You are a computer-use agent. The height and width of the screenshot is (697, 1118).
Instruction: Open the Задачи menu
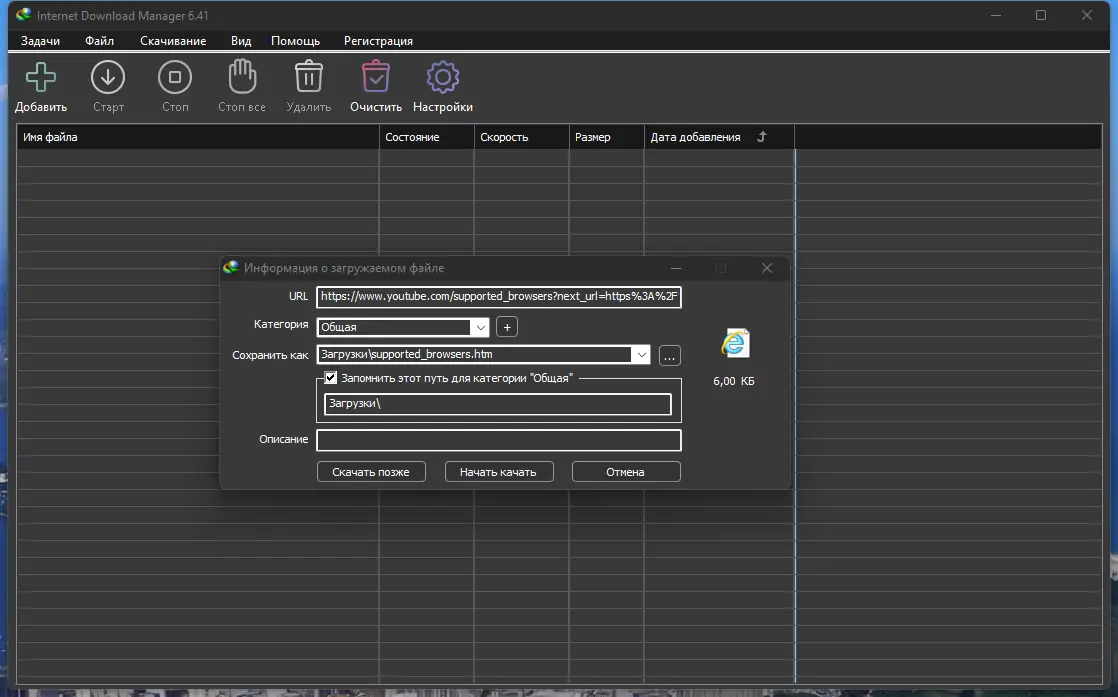tap(41, 41)
